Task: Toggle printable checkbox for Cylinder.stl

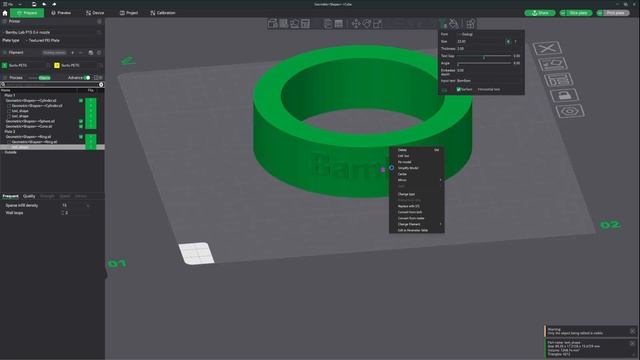Action: [81, 100]
